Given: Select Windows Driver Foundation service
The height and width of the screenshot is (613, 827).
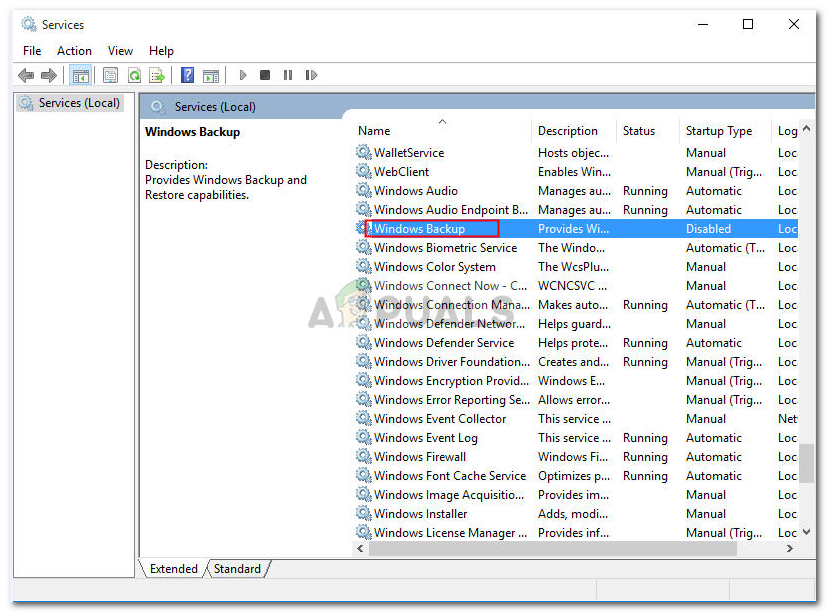Looking at the screenshot, I should pos(575,361).
